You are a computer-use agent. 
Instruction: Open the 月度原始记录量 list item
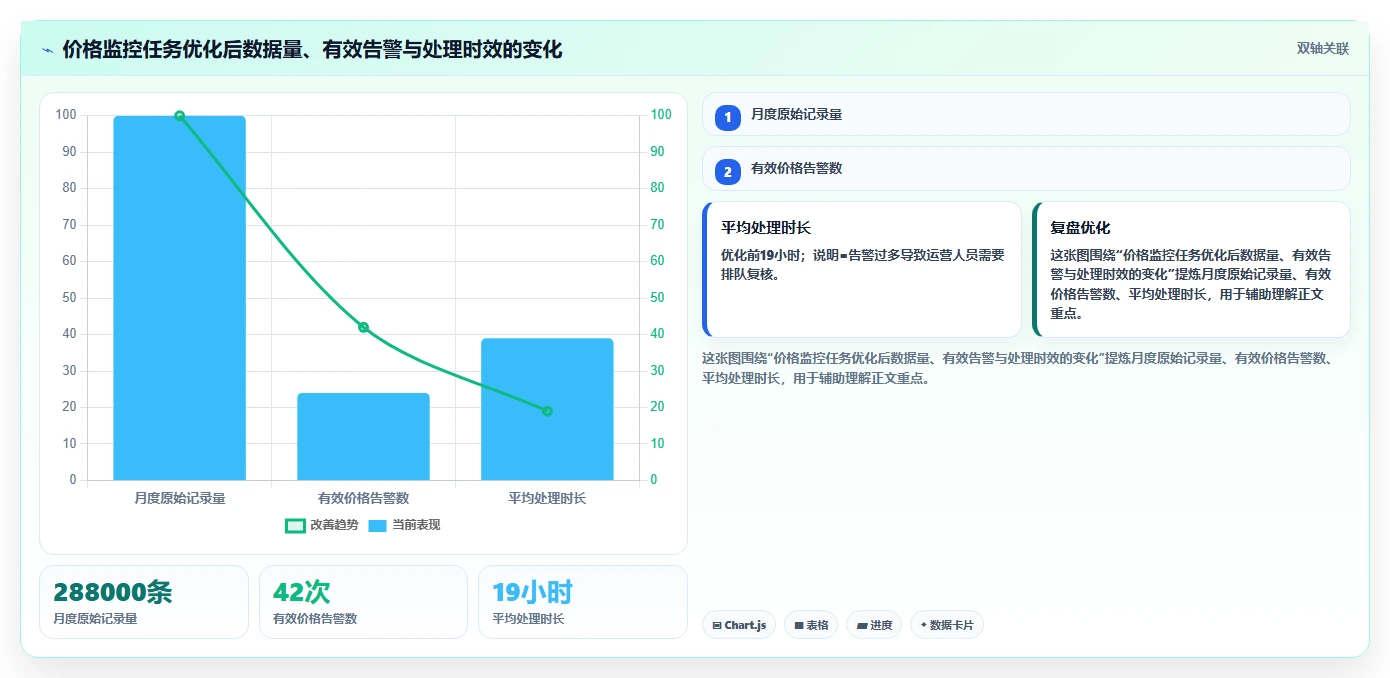(1026, 114)
